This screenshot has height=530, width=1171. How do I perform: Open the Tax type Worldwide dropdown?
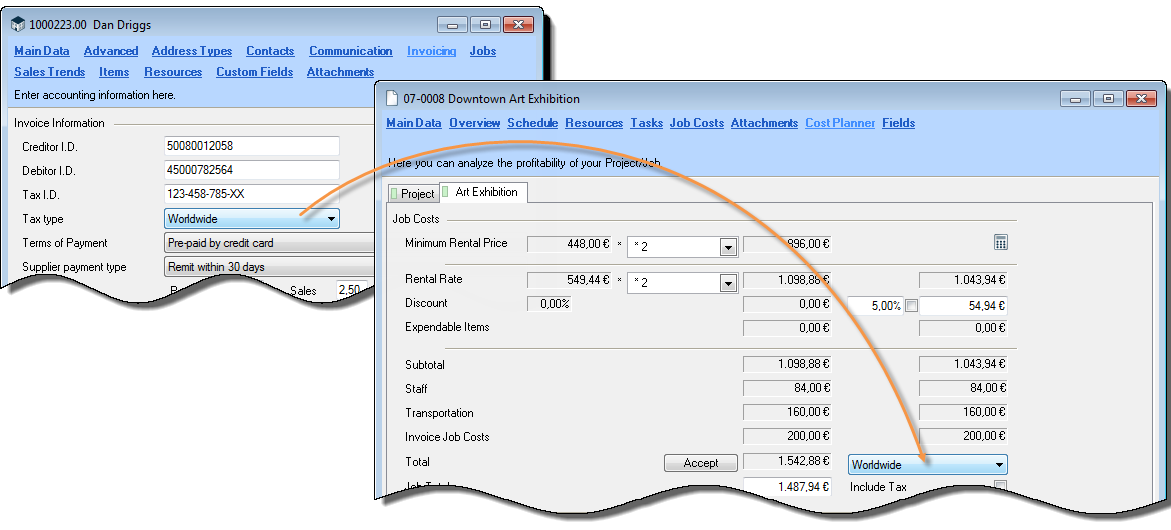[331, 219]
